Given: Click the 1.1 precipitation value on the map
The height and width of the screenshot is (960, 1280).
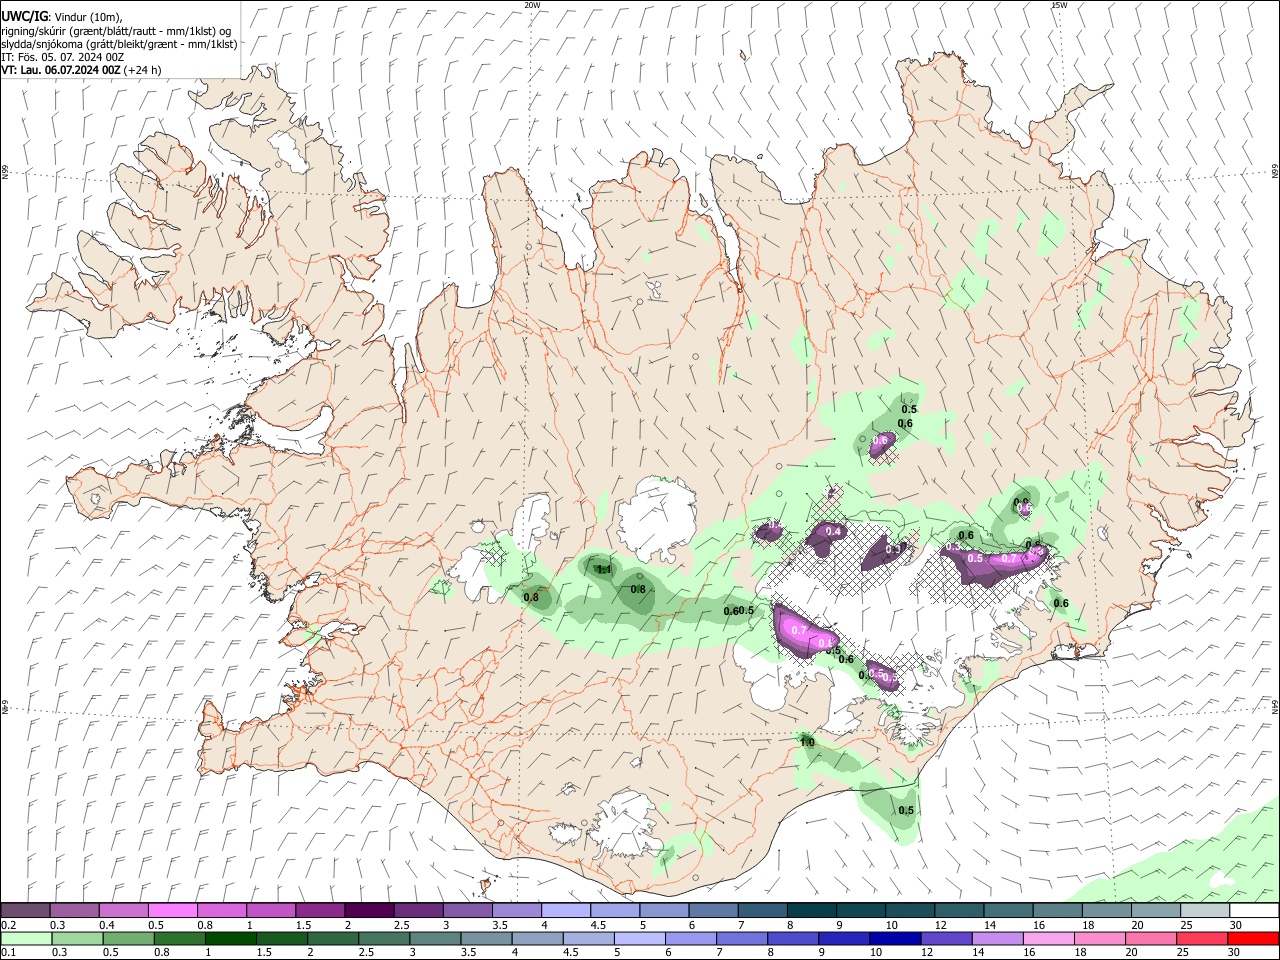Looking at the screenshot, I should (603, 570).
